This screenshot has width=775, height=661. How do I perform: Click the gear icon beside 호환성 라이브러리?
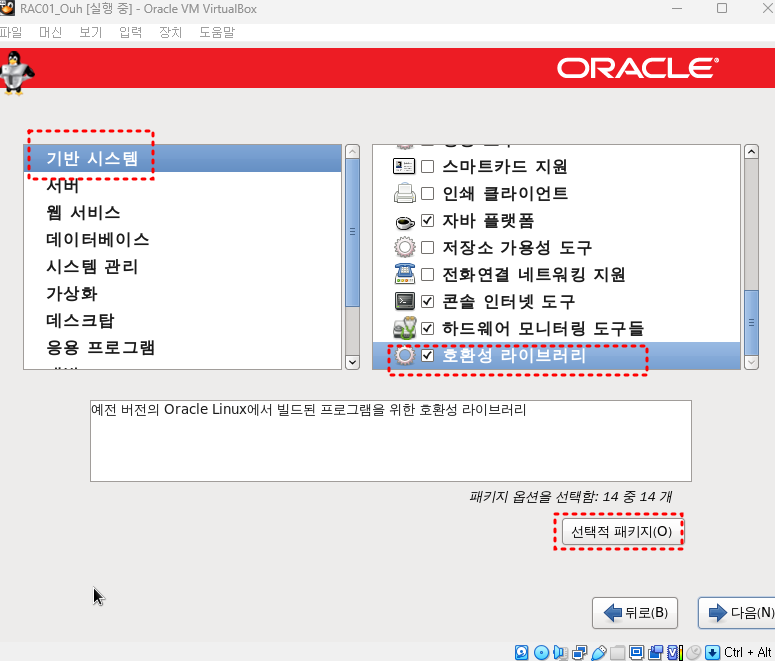click(x=405, y=355)
